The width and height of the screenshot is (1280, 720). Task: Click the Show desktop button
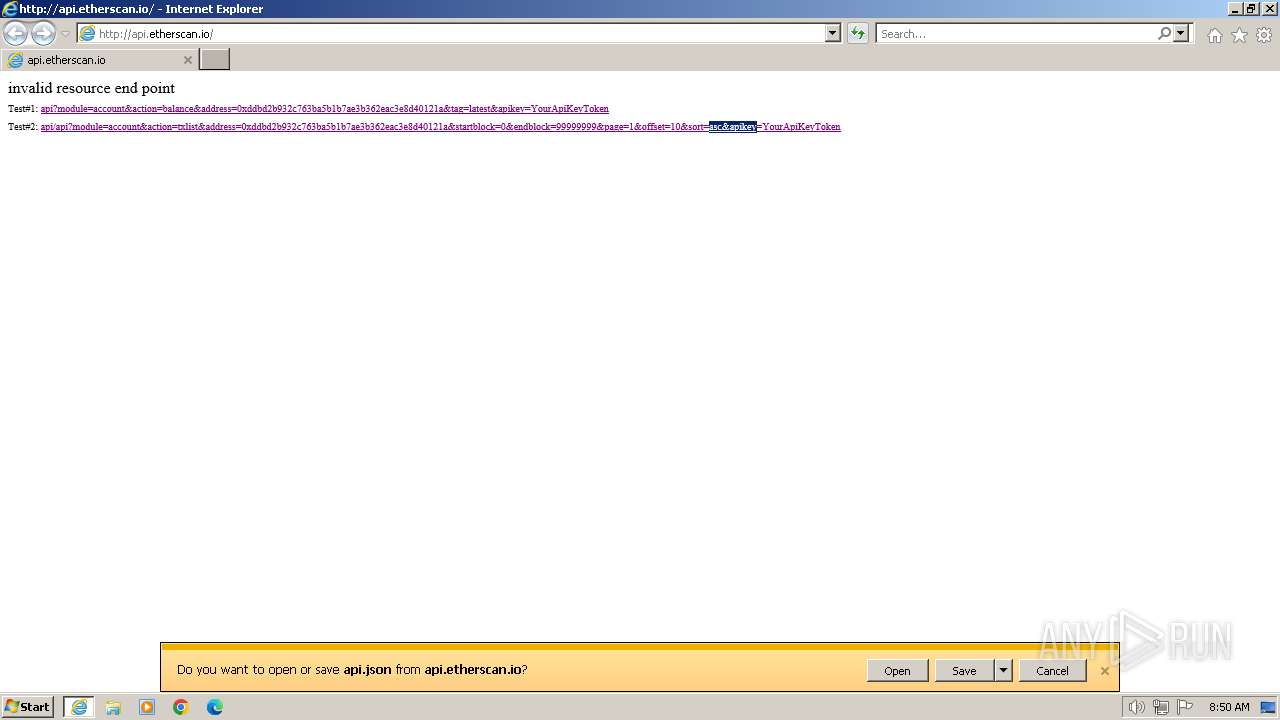tap(1268, 707)
